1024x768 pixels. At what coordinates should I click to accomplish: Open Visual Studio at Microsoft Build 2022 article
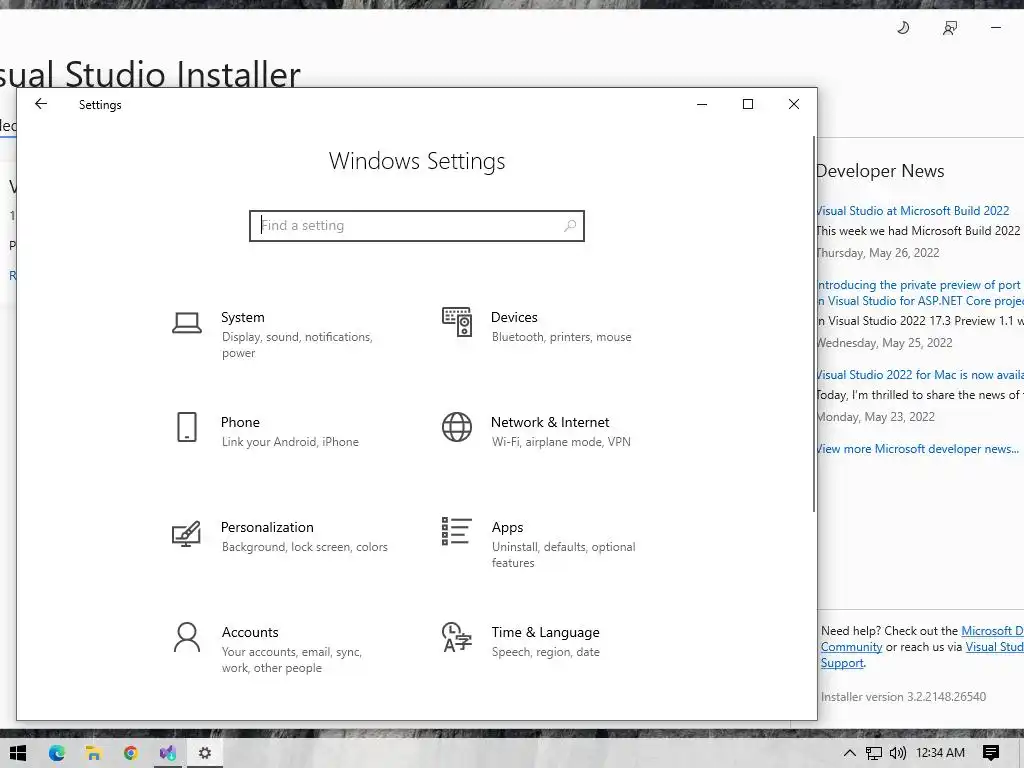tap(912, 211)
